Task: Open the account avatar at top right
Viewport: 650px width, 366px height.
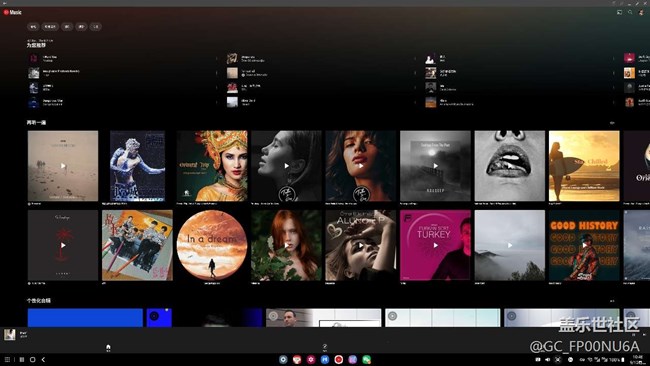Action: pyautogui.click(x=641, y=12)
